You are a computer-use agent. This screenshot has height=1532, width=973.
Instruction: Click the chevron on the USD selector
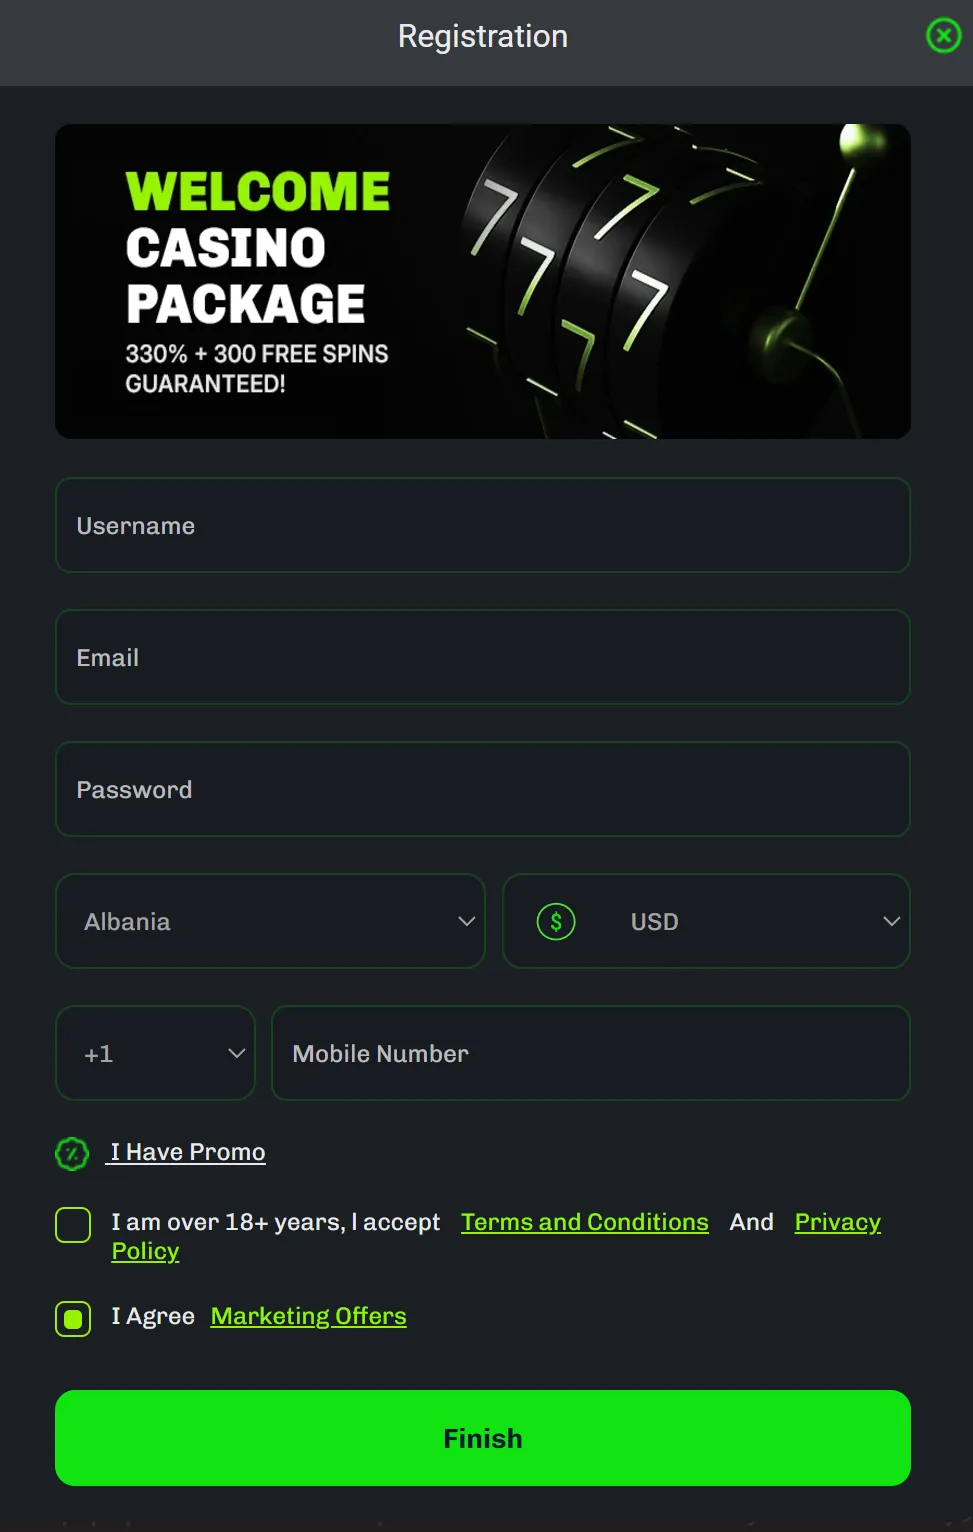click(891, 921)
